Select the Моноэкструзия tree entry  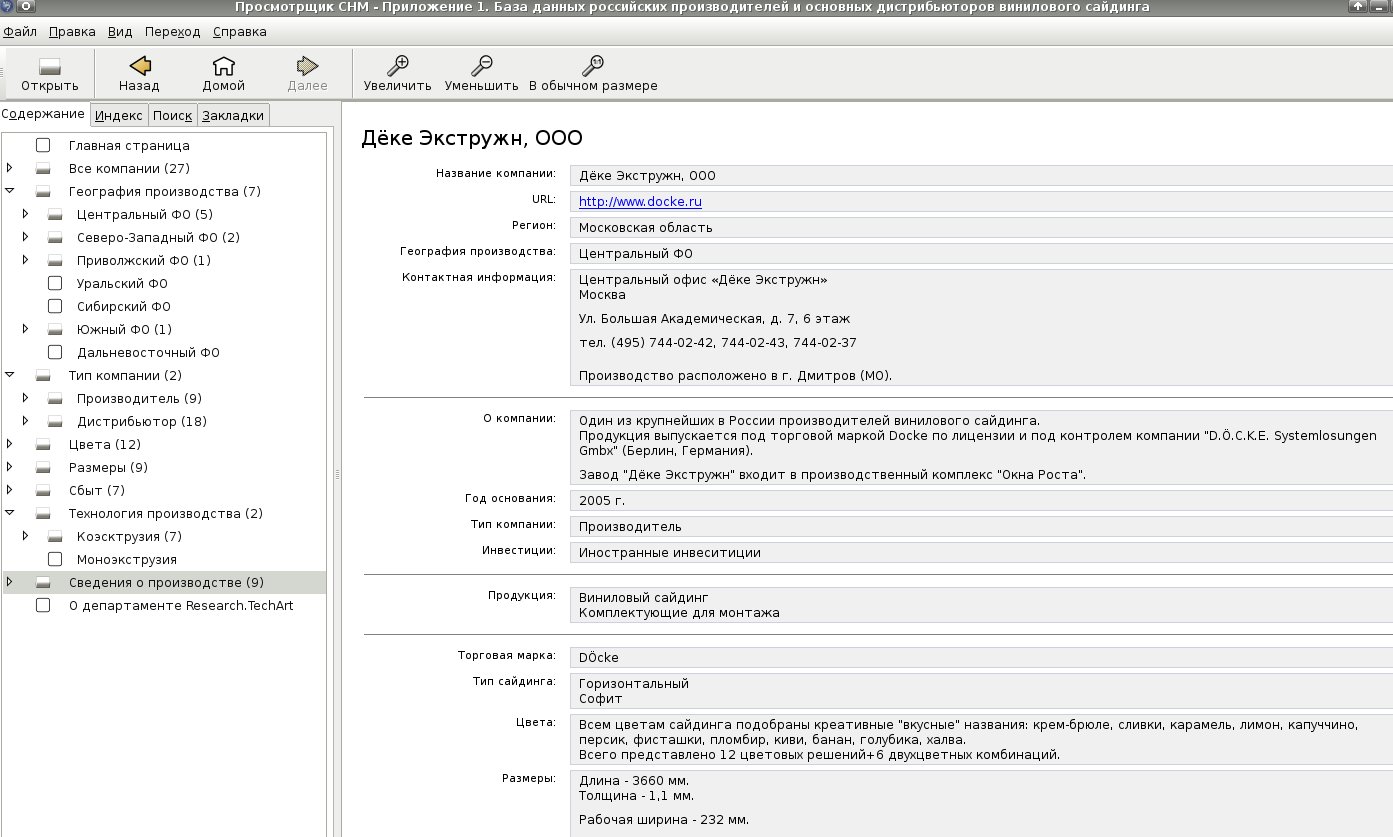point(127,559)
